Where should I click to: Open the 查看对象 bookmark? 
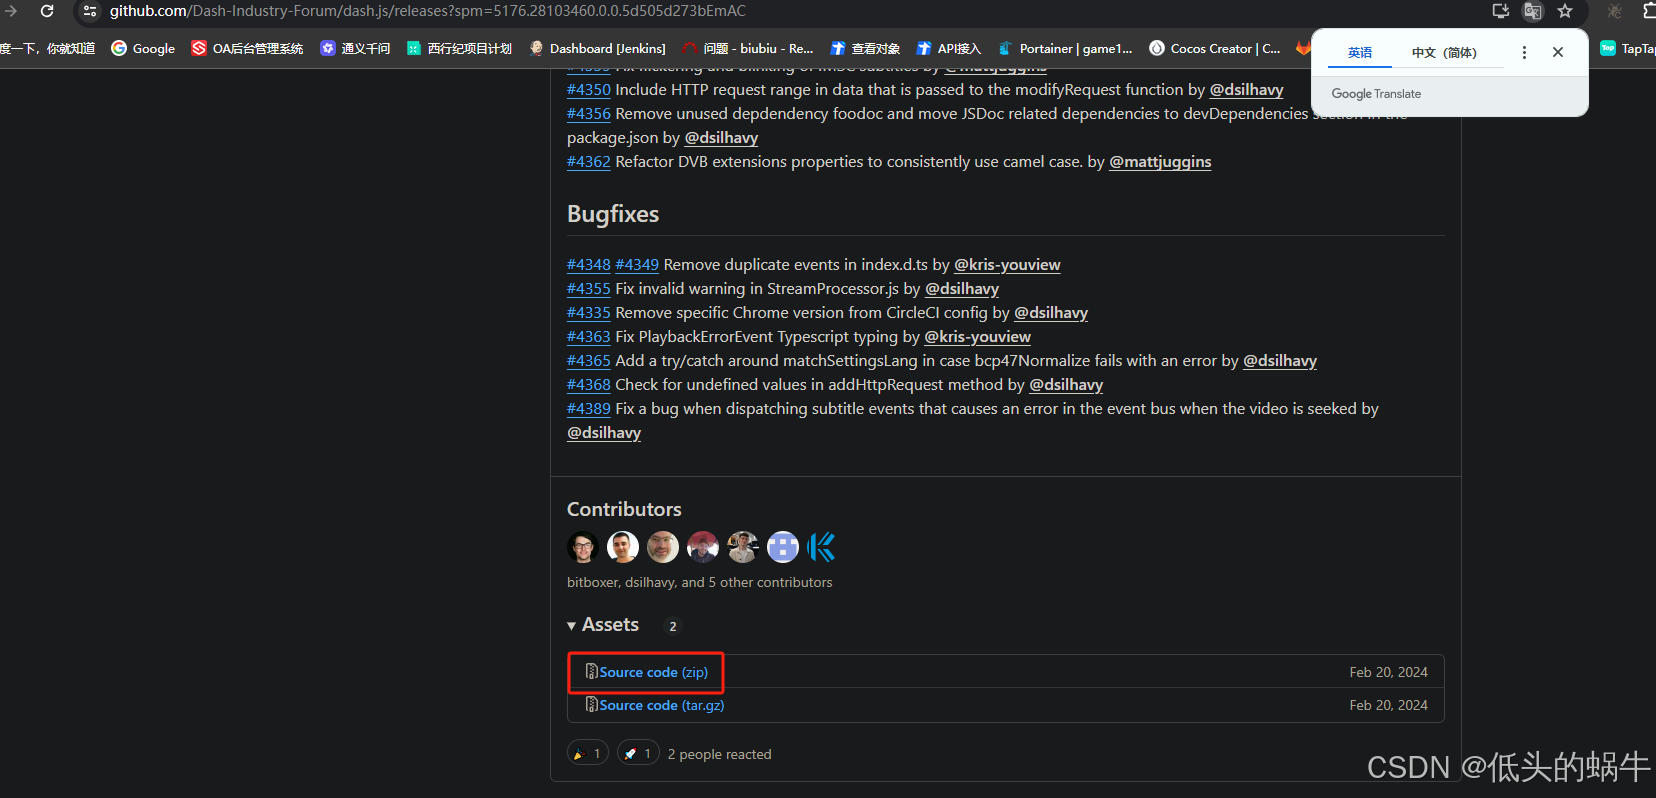(x=865, y=48)
